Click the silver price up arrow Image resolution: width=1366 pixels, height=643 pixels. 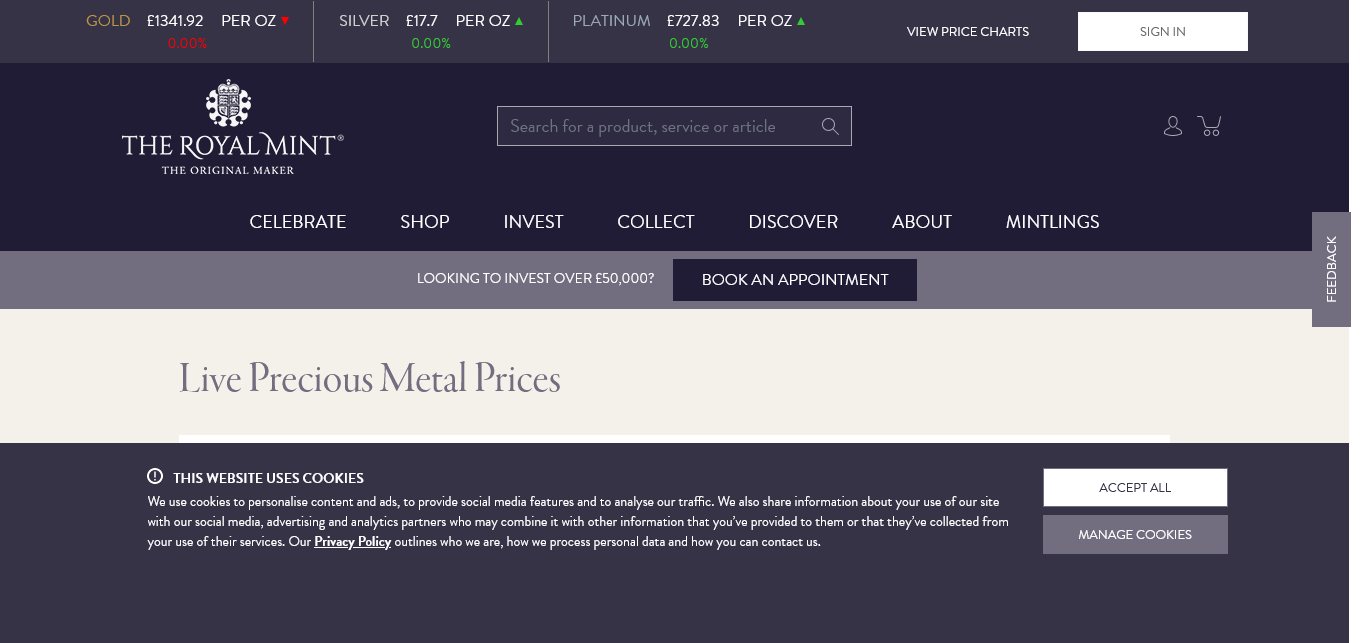pos(519,21)
